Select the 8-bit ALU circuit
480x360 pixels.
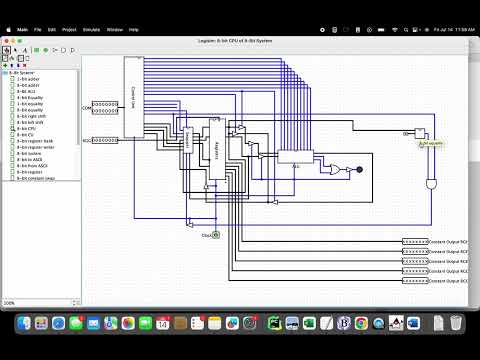26,91
